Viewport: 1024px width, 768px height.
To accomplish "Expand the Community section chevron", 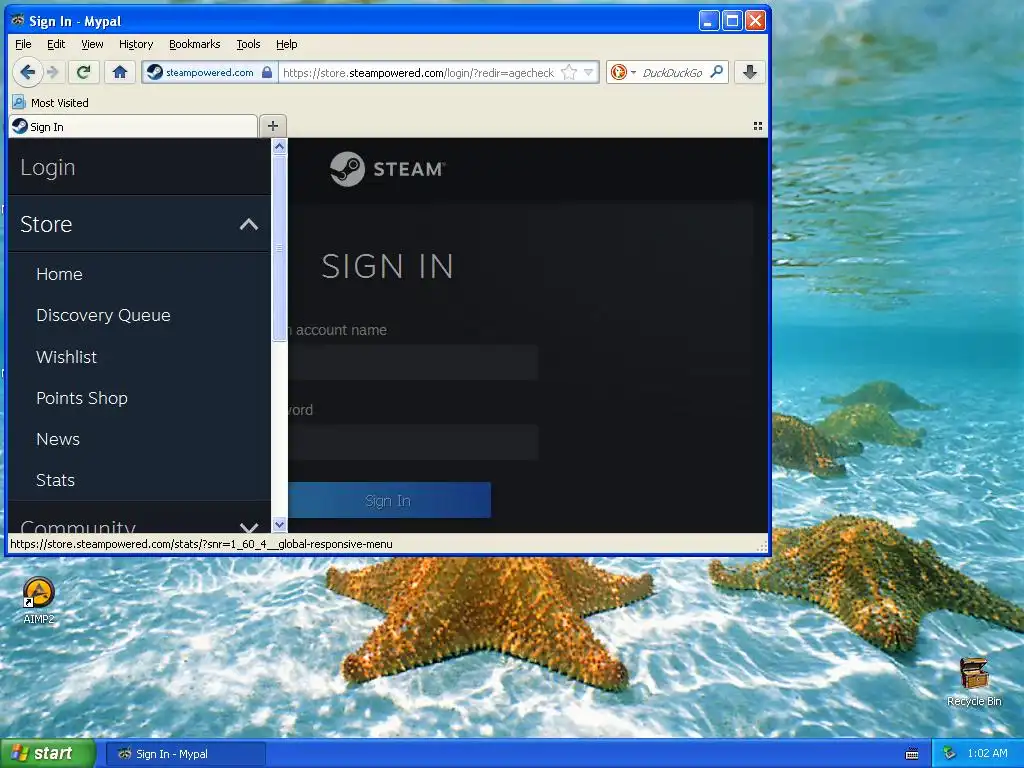I will click(249, 526).
